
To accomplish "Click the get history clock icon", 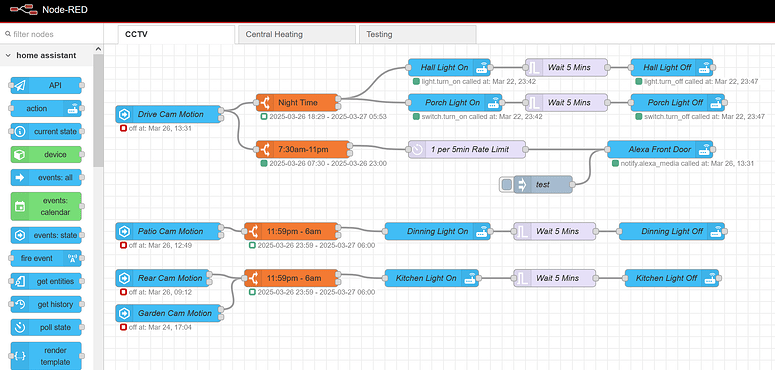I will pos(20,304).
